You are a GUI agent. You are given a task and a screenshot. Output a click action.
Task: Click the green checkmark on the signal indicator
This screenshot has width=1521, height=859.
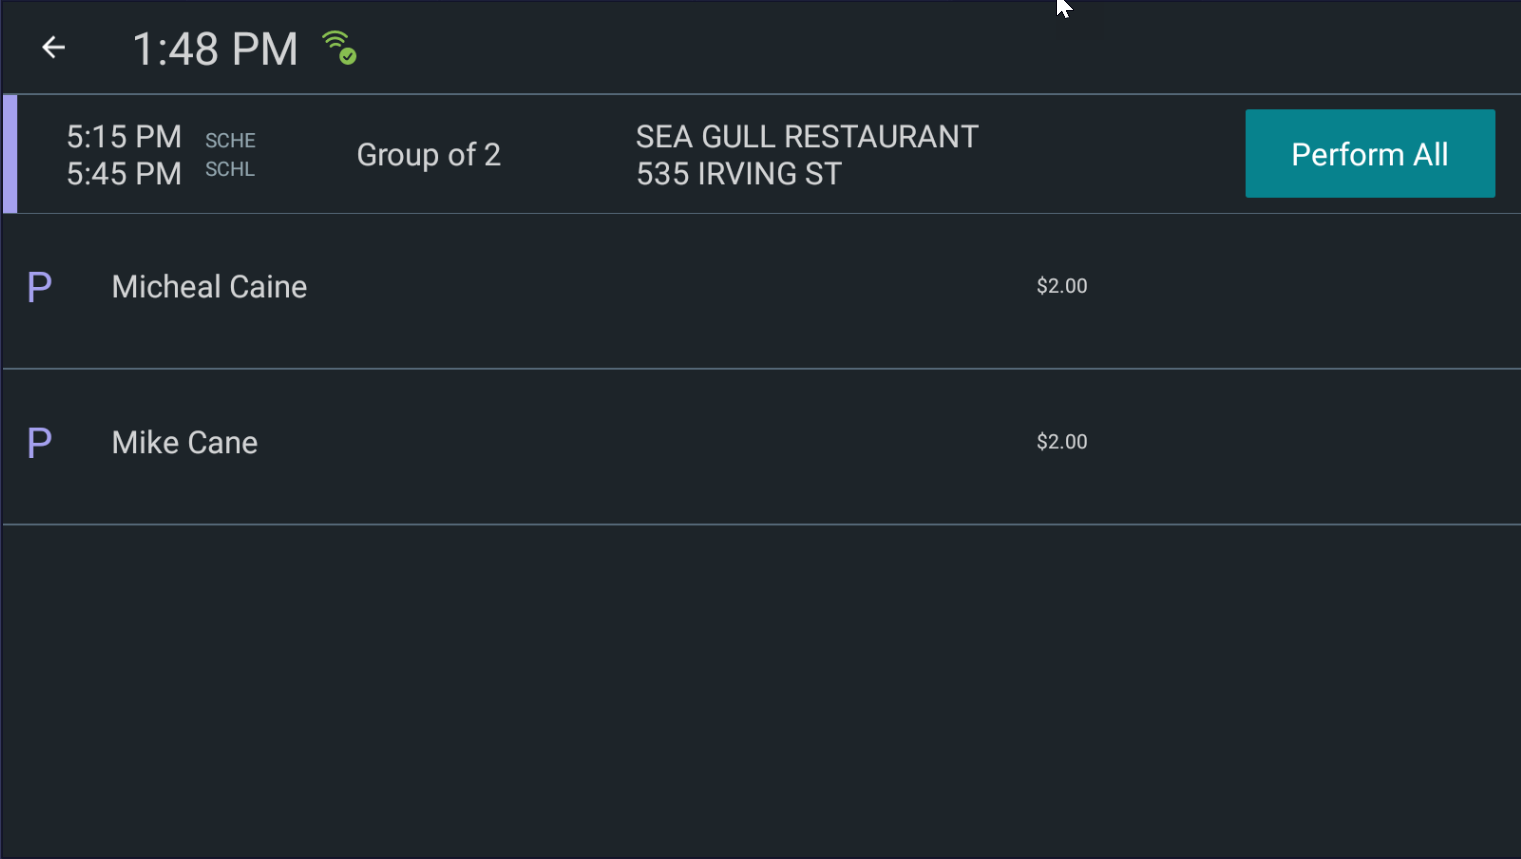(347, 56)
